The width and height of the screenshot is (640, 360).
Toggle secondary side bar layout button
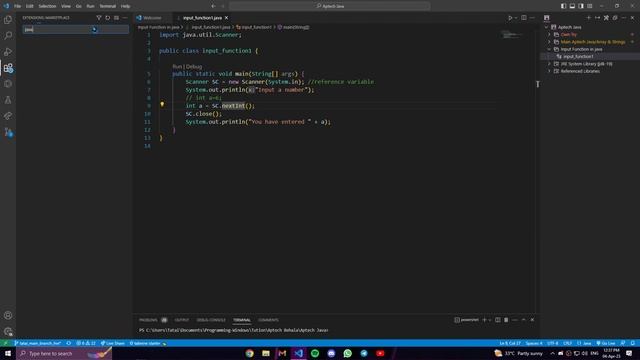click(x=581, y=6)
